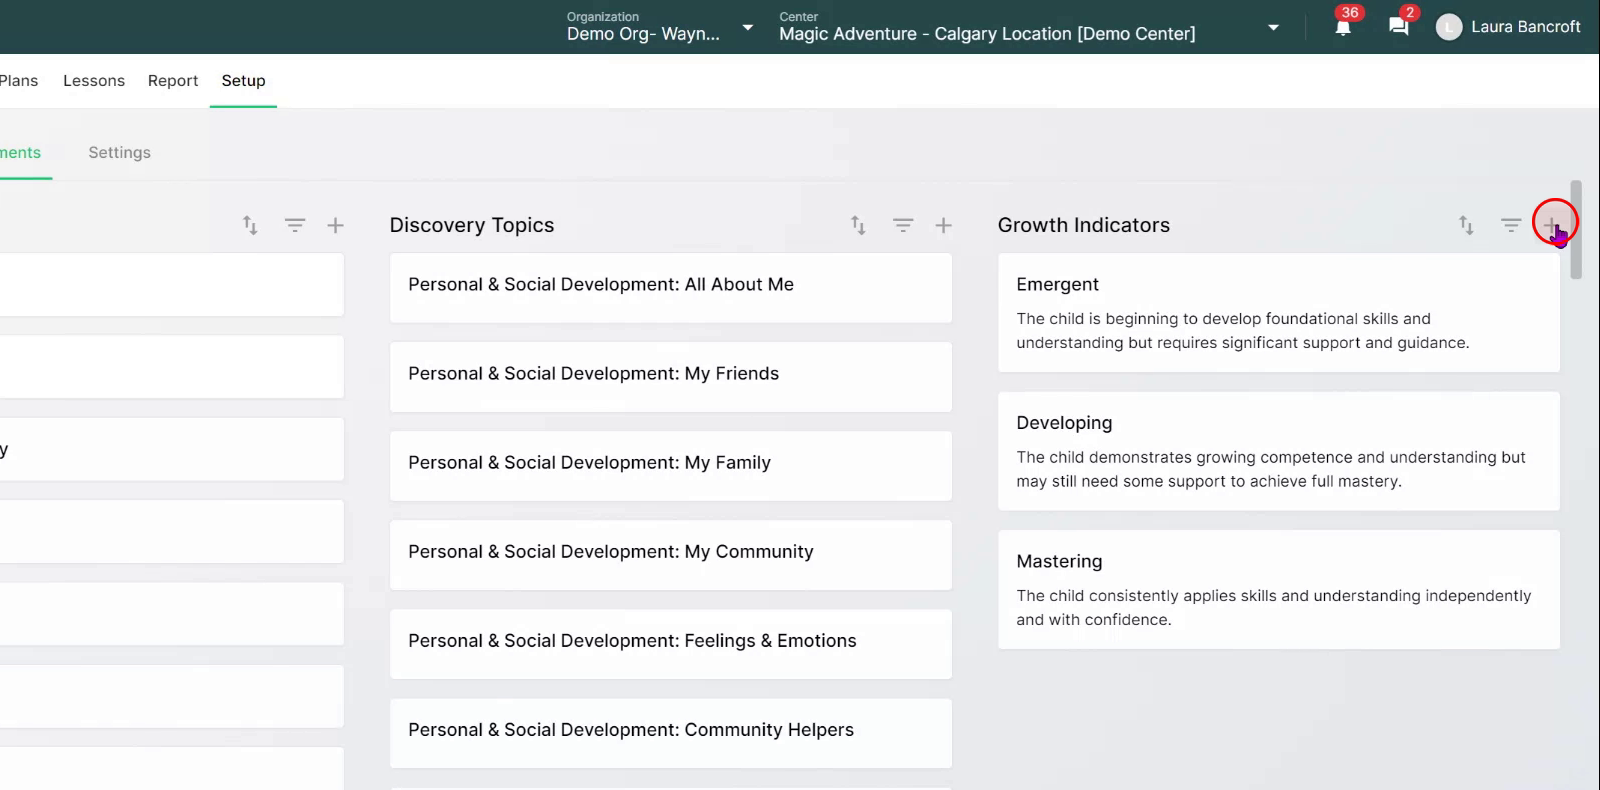Switch to the Lessons tab

pyautogui.click(x=94, y=81)
